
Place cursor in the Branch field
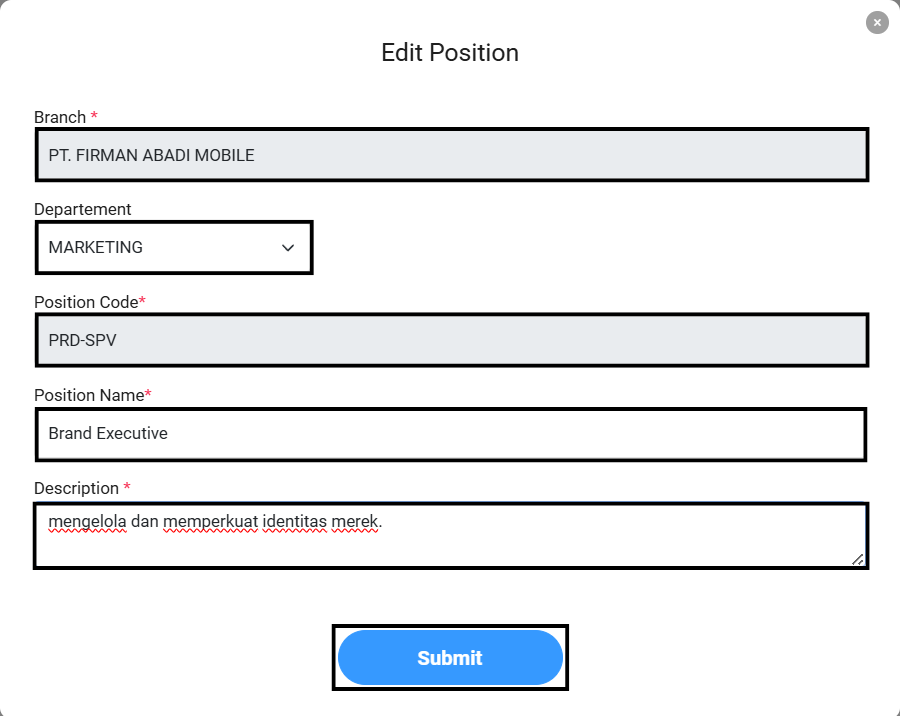(450, 155)
